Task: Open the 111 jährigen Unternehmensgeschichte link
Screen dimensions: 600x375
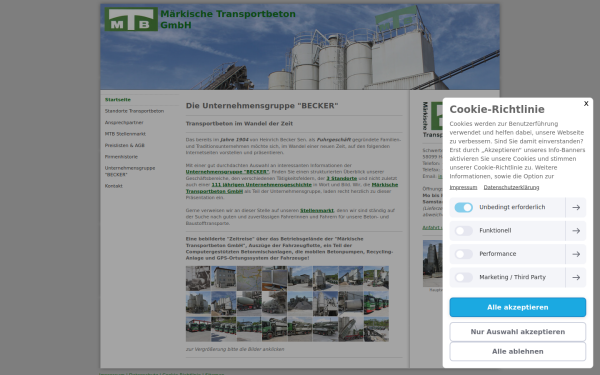Action: coord(261,185)
